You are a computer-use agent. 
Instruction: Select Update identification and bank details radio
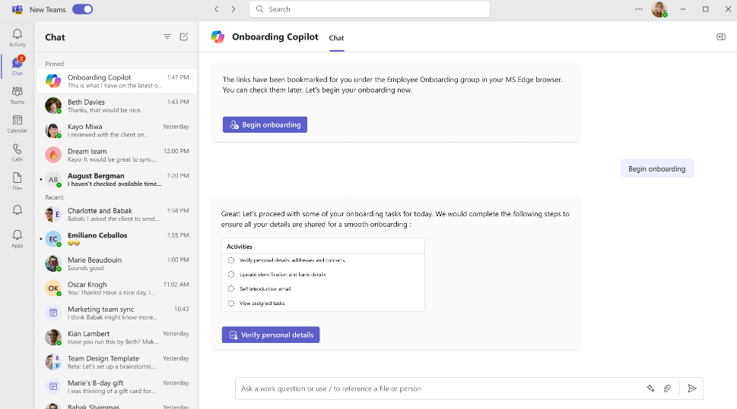tap(231, 274)
